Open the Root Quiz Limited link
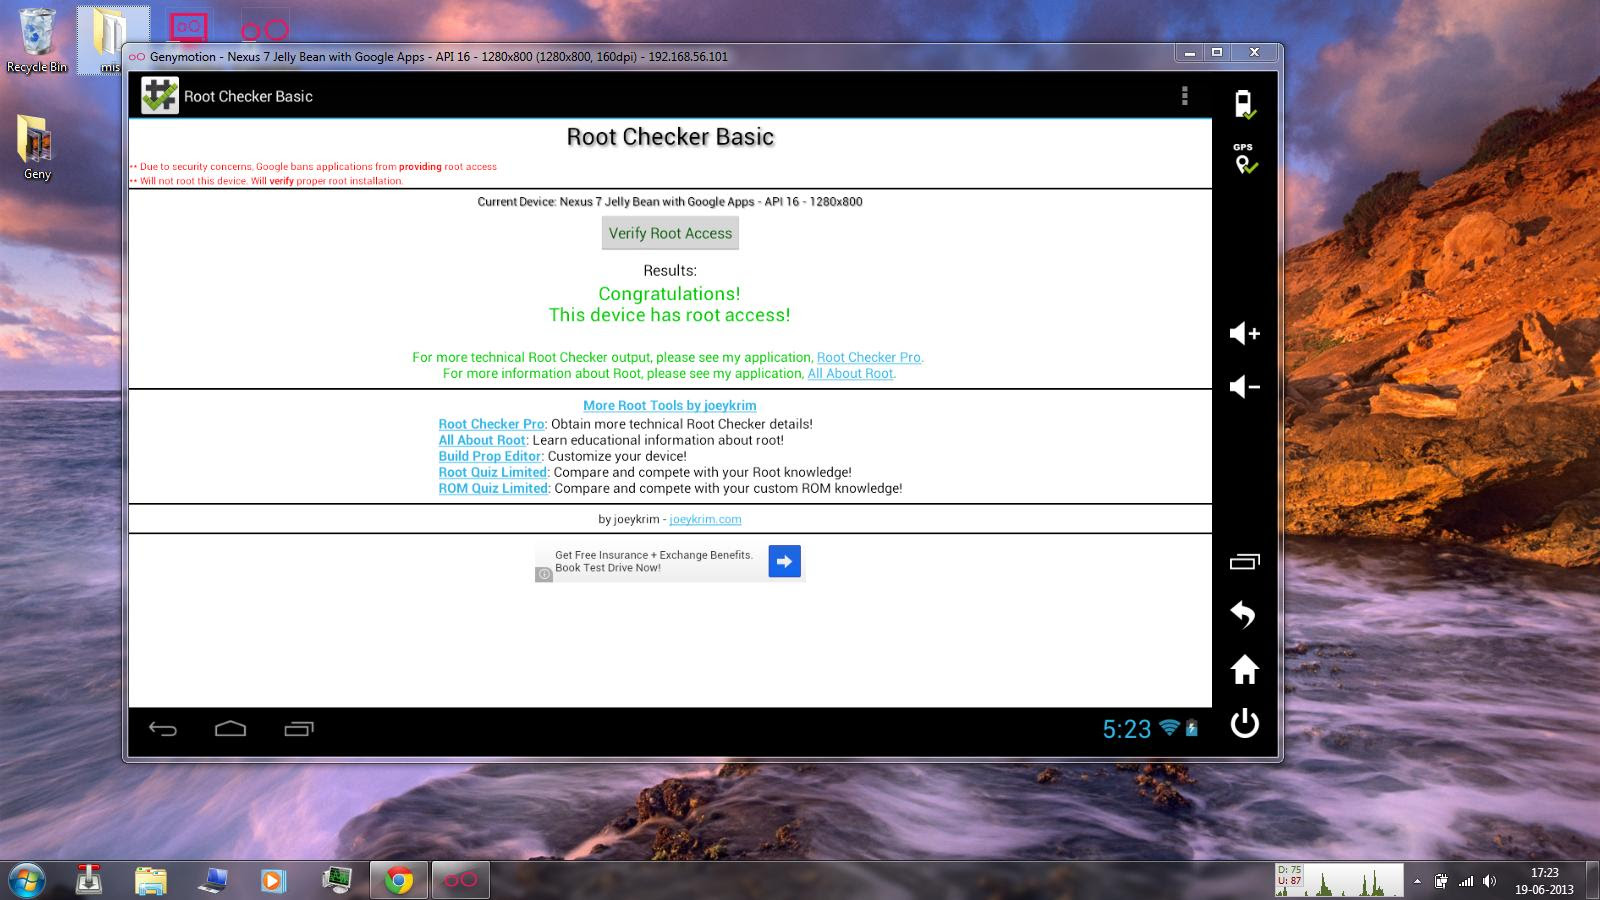Image resolution: width=1600 pixels, height=900 pixels. [x=493, y=472]
